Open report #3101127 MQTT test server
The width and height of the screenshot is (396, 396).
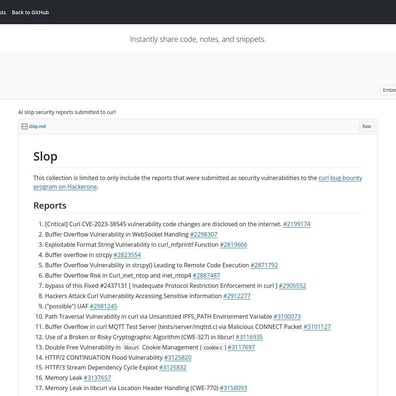[317, 327]
